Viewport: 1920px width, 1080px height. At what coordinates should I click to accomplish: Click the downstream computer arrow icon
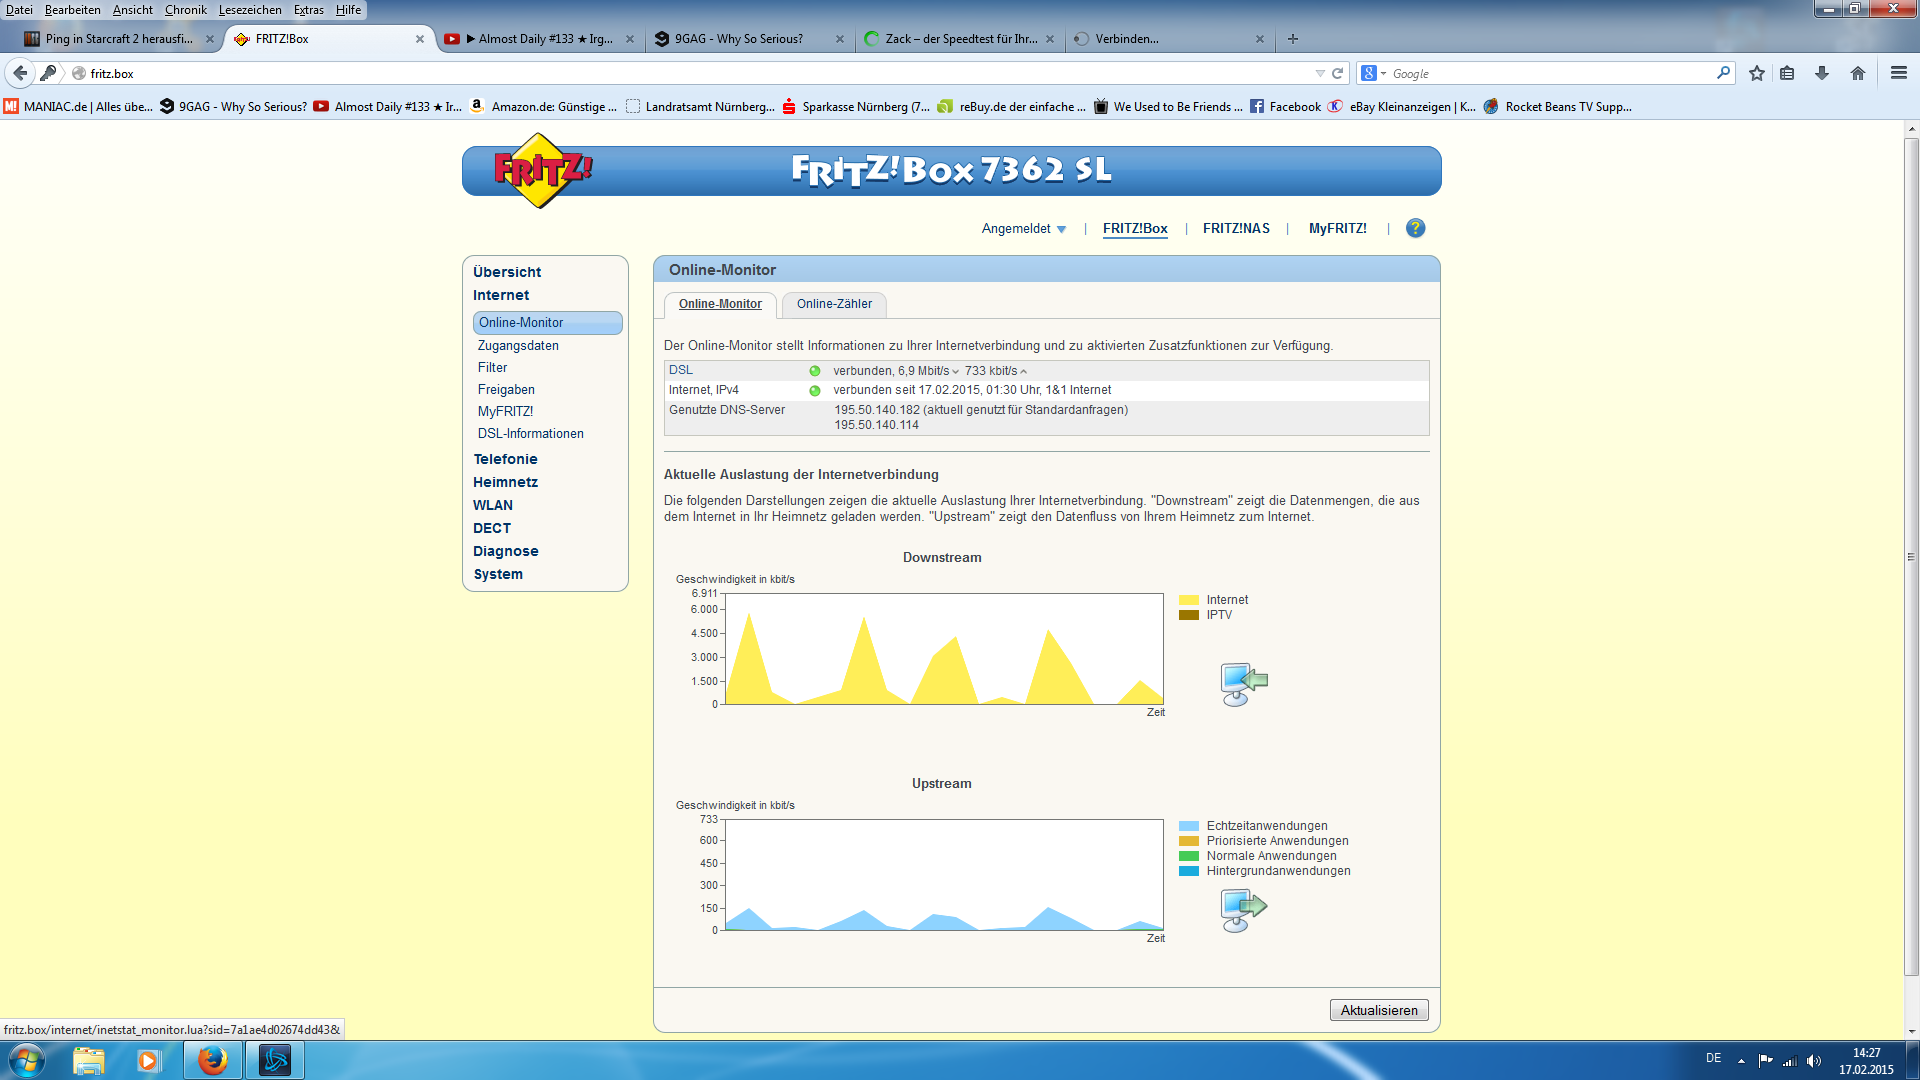(1243, 684)
